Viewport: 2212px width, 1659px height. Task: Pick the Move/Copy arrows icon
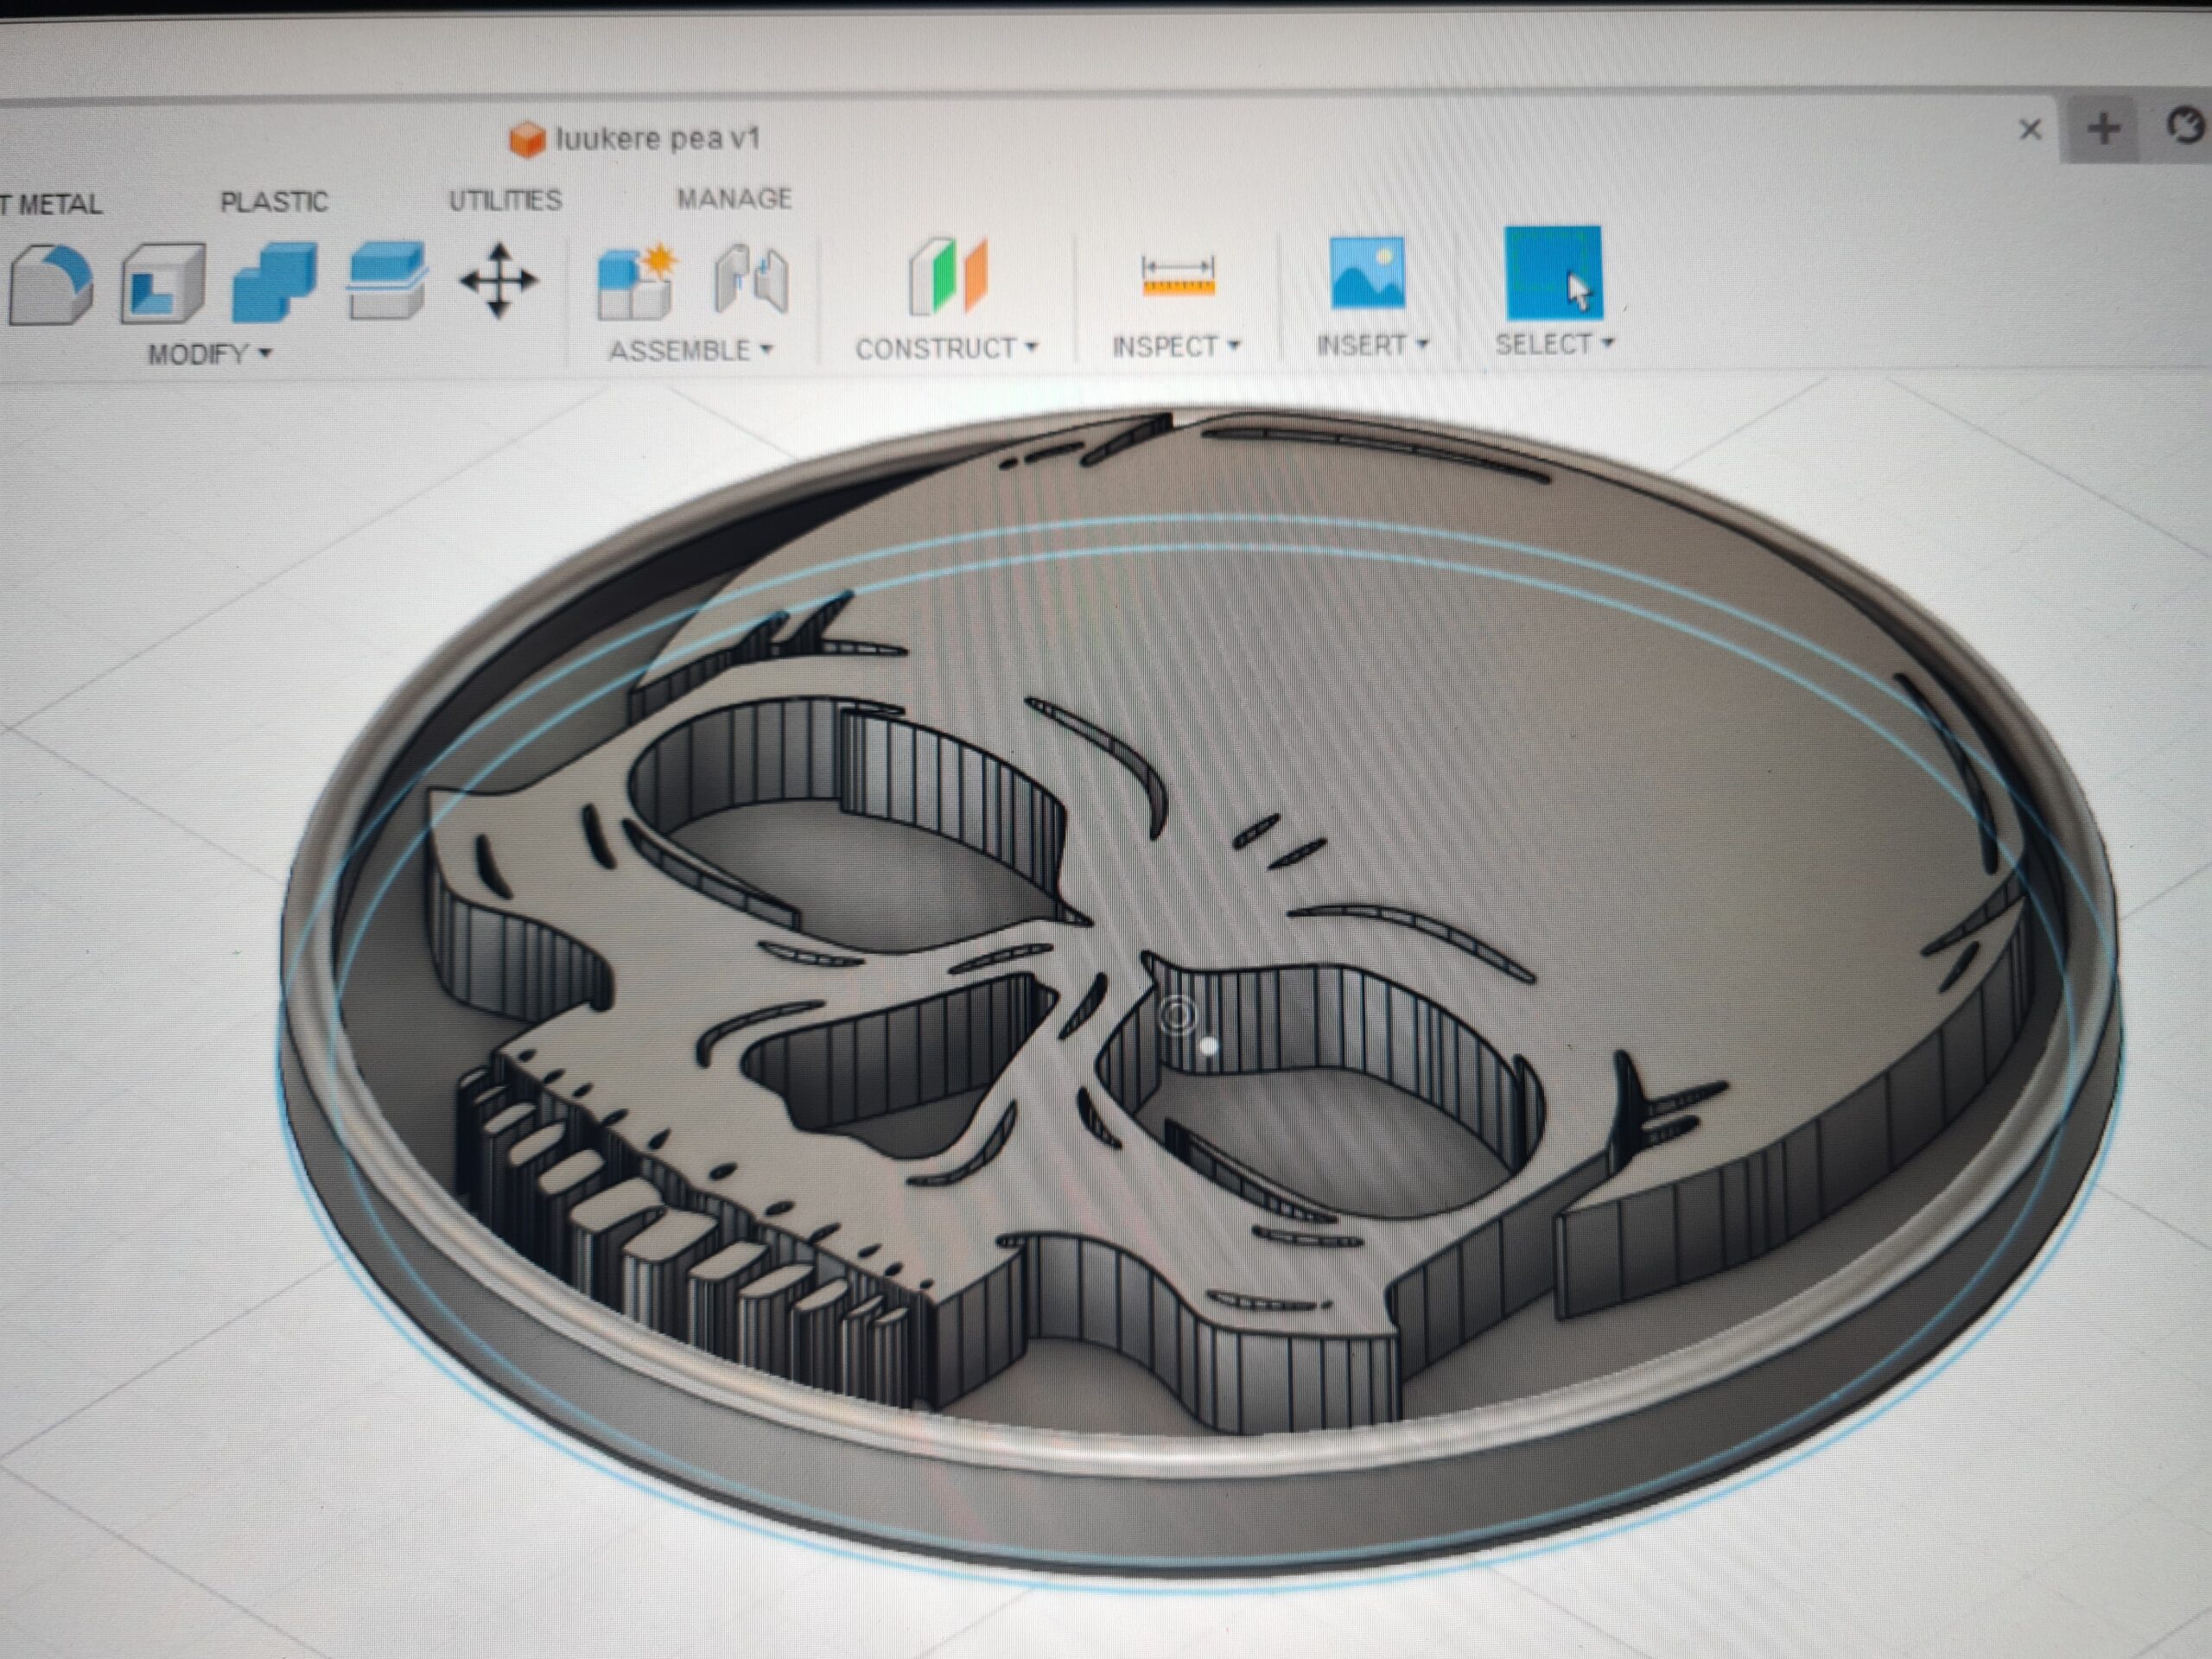coord(498,280)
